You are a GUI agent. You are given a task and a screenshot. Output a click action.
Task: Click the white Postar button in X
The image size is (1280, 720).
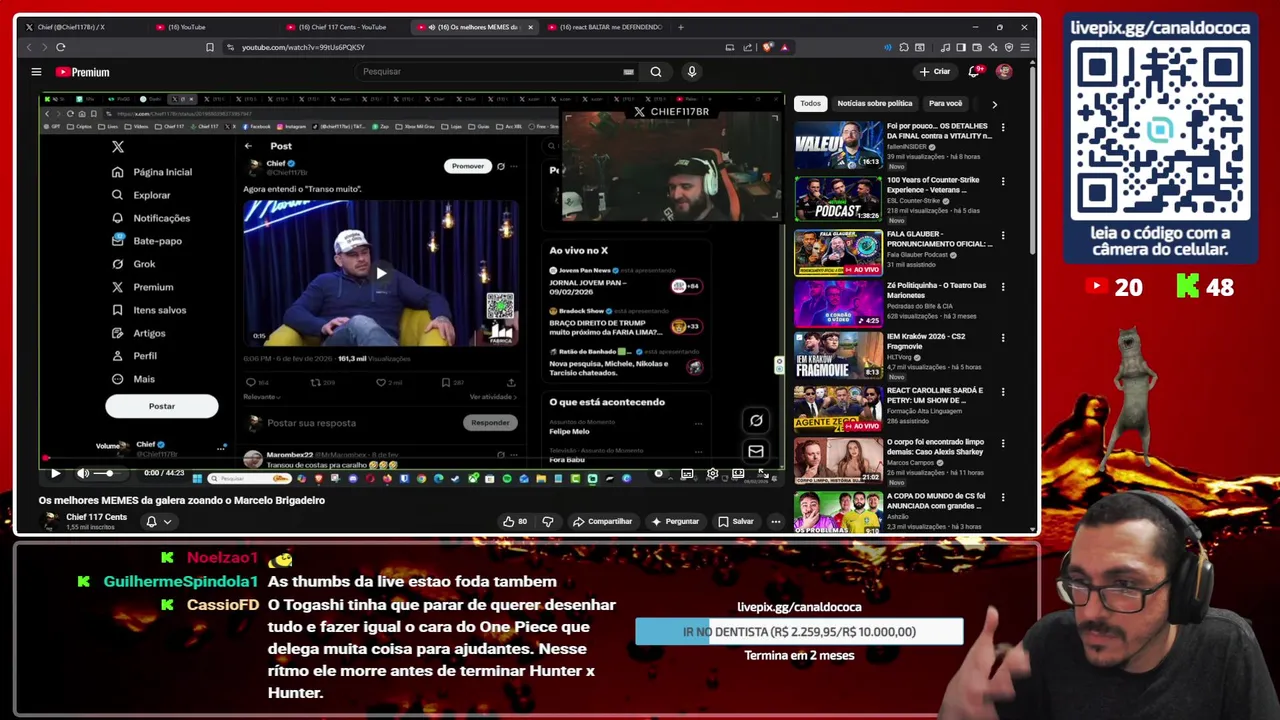162,406
